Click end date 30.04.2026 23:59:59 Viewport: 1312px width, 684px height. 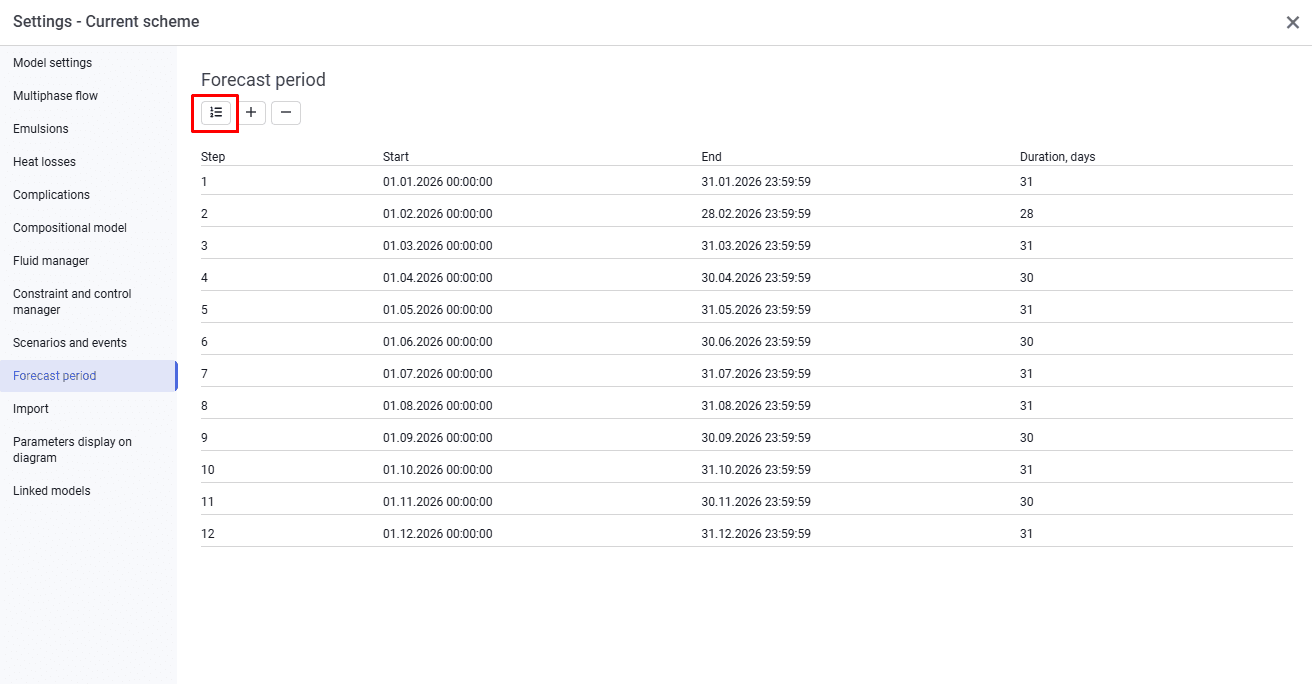[756, 278]
